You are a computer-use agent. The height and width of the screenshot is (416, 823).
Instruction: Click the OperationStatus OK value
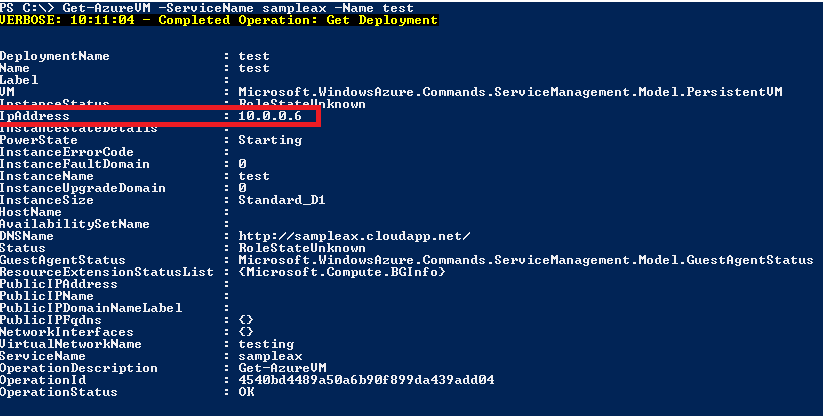tap(246, 392)
